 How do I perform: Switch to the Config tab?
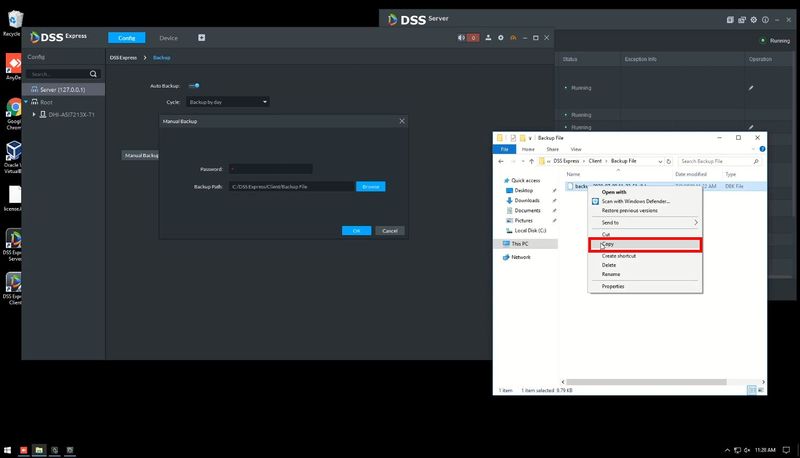click(127, 38)
